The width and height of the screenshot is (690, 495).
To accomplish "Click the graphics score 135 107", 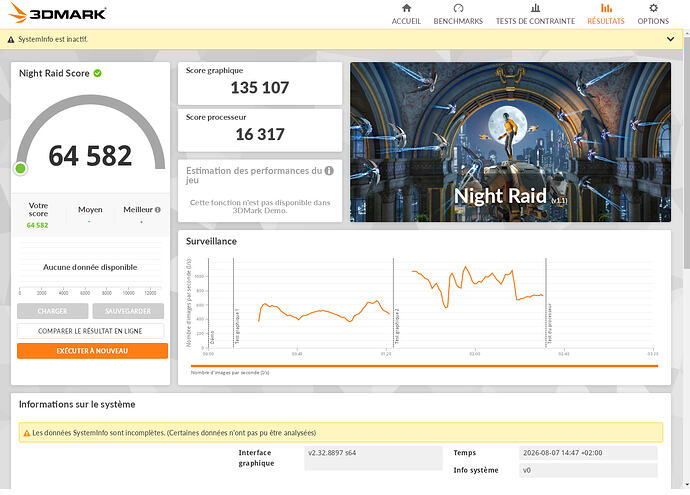I will click(x=260, y=88).
